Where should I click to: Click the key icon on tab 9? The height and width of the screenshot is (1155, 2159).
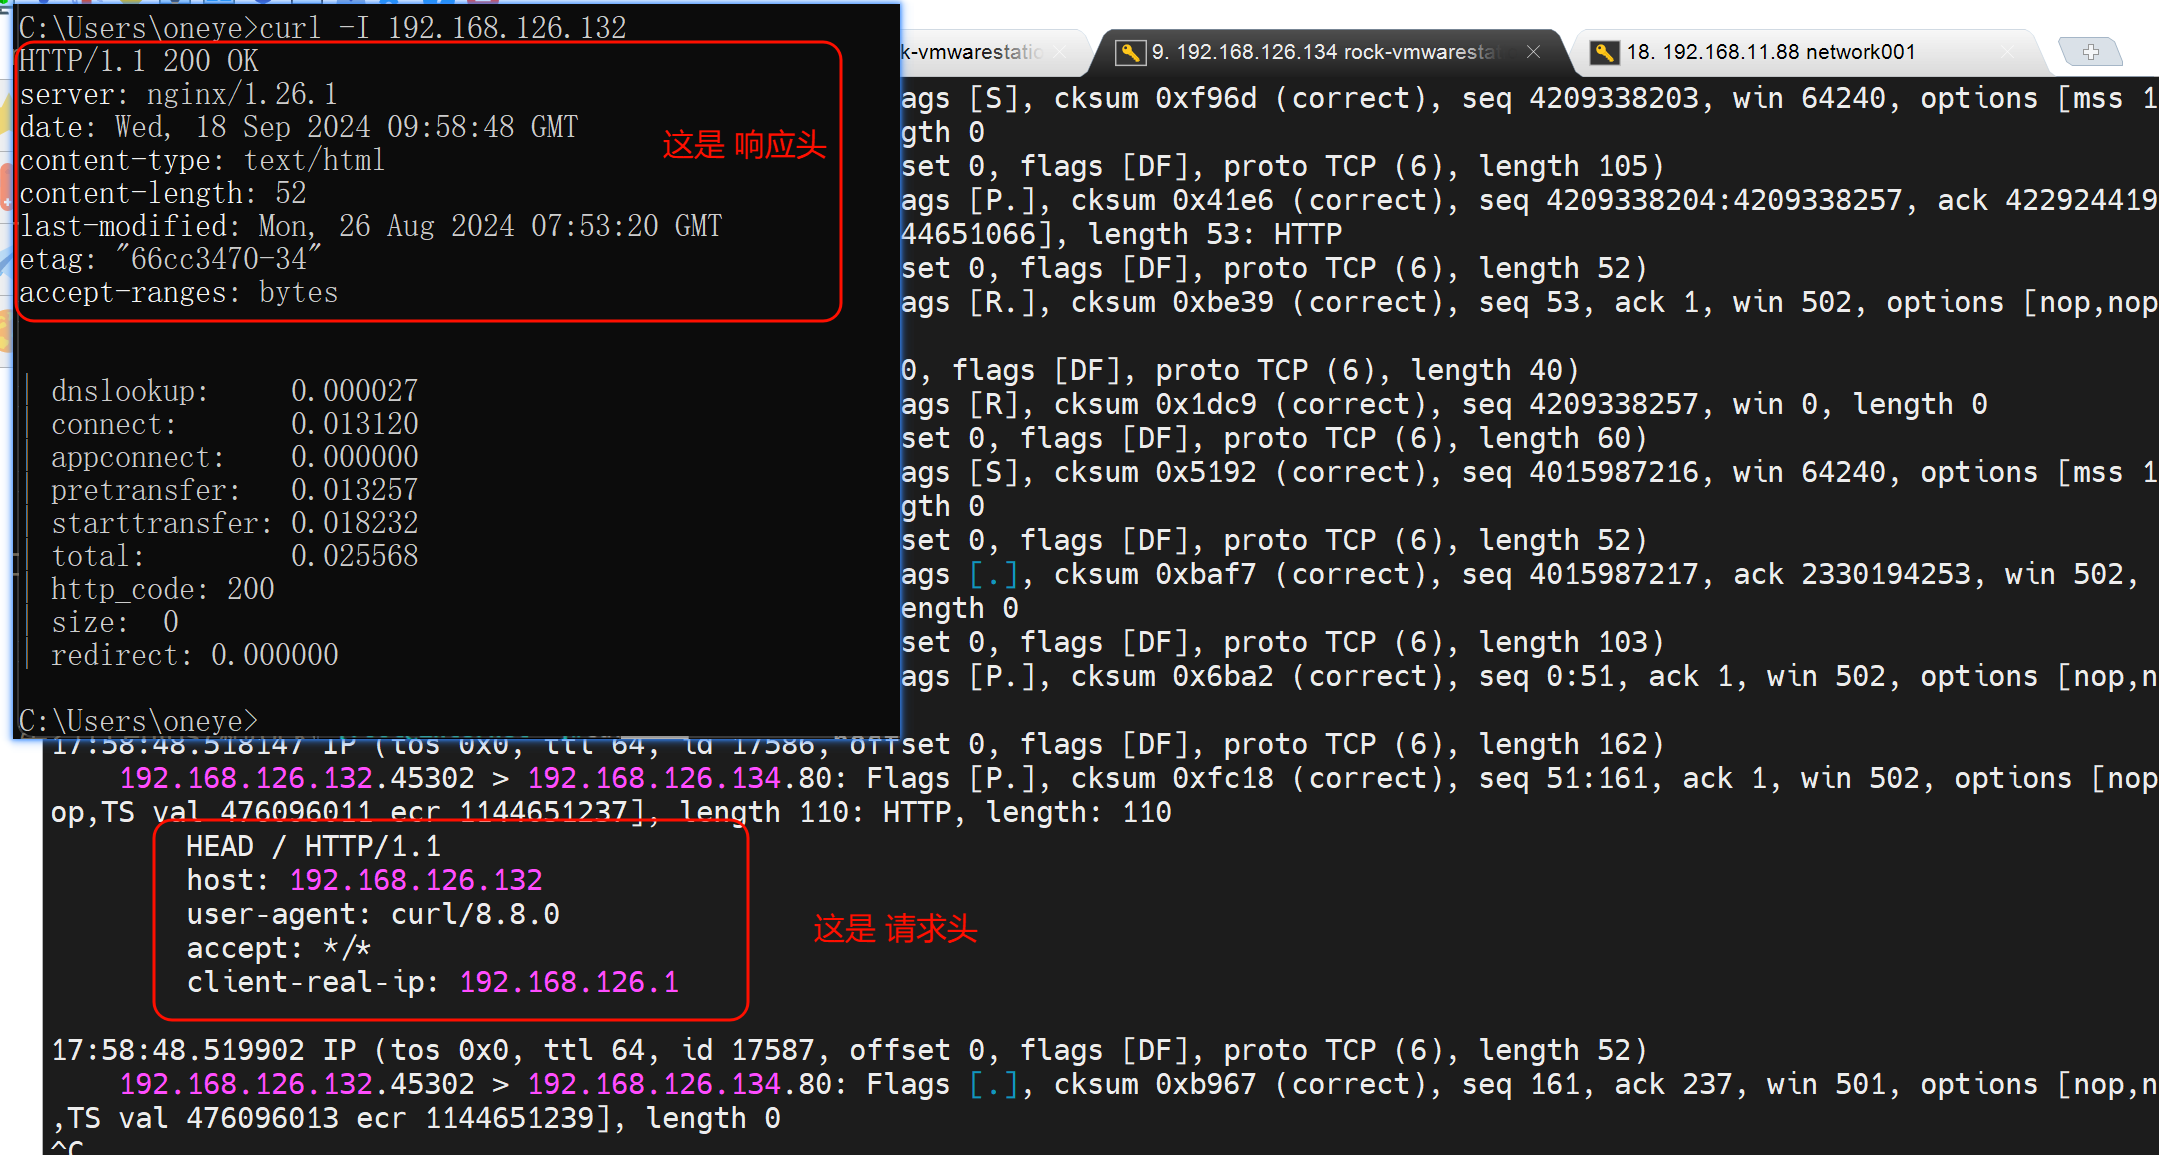1129,52
